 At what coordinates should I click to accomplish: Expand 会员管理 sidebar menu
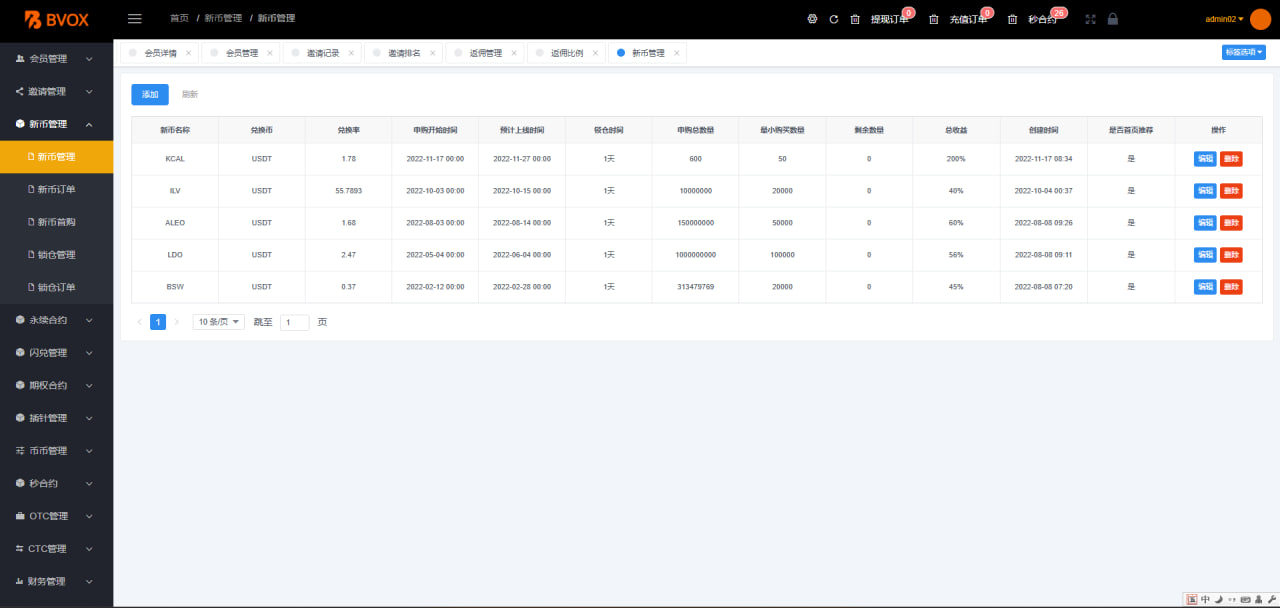pyautogui.click(x=56, y=59)
